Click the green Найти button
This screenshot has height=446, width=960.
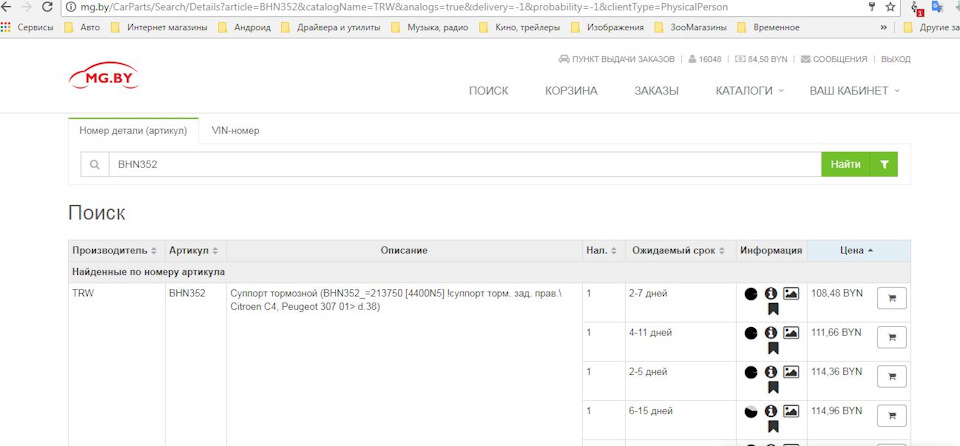(x=846, y=164)
